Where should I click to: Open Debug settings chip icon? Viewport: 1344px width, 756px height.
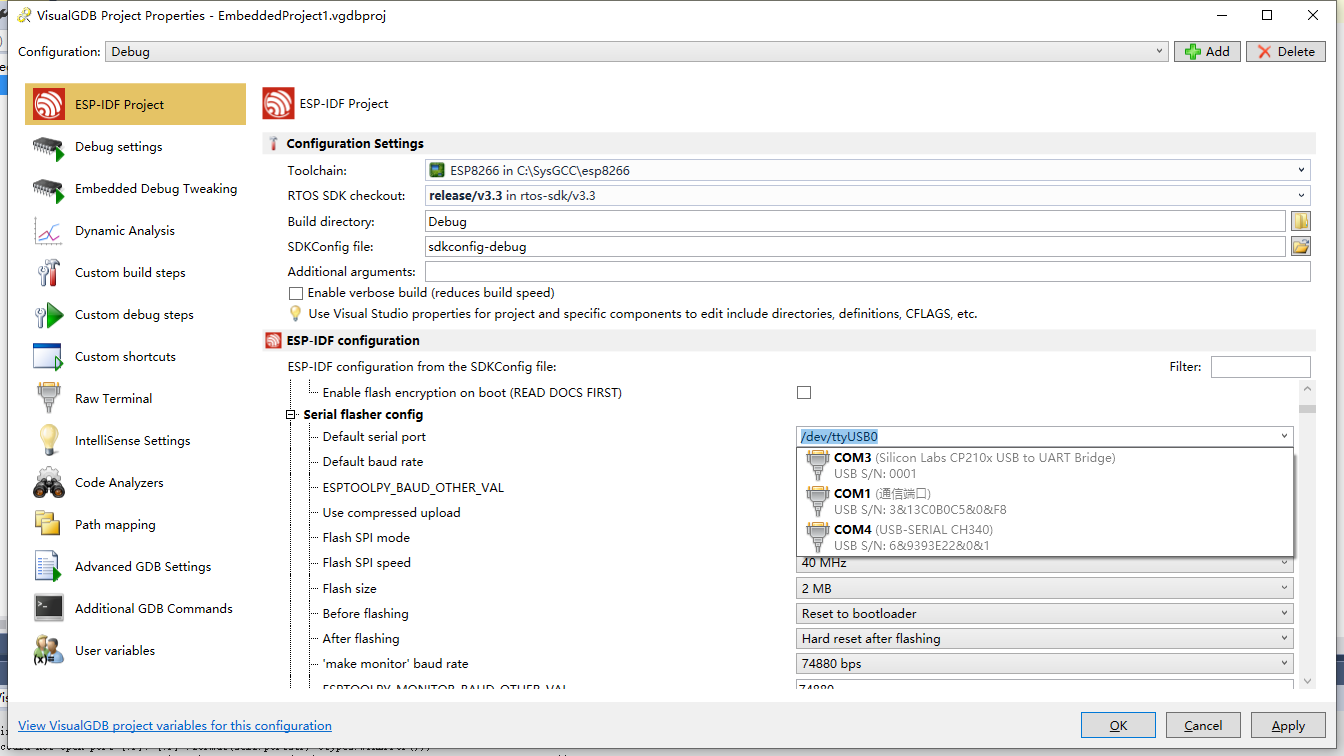click(48, 147)
